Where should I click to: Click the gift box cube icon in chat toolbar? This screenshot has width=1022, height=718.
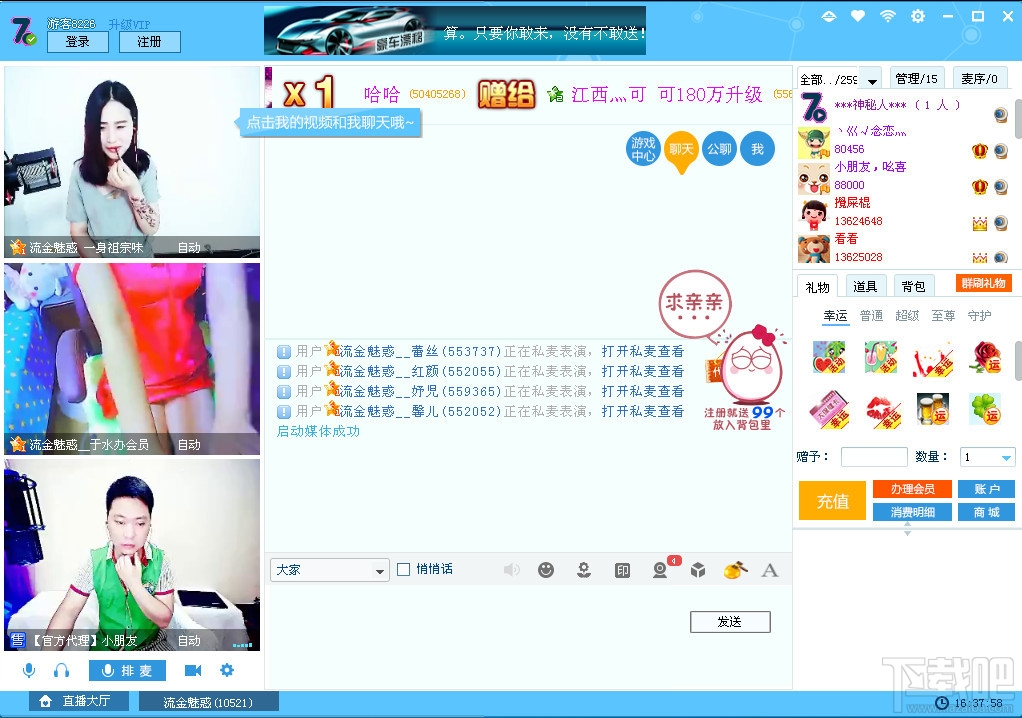click(x=697, y=569)
